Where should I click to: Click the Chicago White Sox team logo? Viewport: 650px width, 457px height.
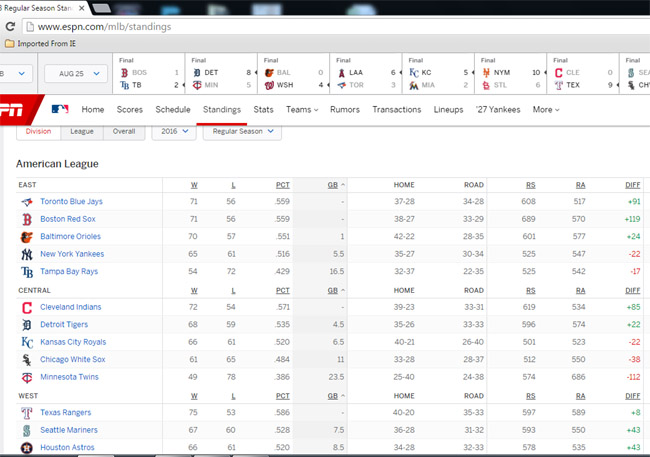[x=27, y=360]
